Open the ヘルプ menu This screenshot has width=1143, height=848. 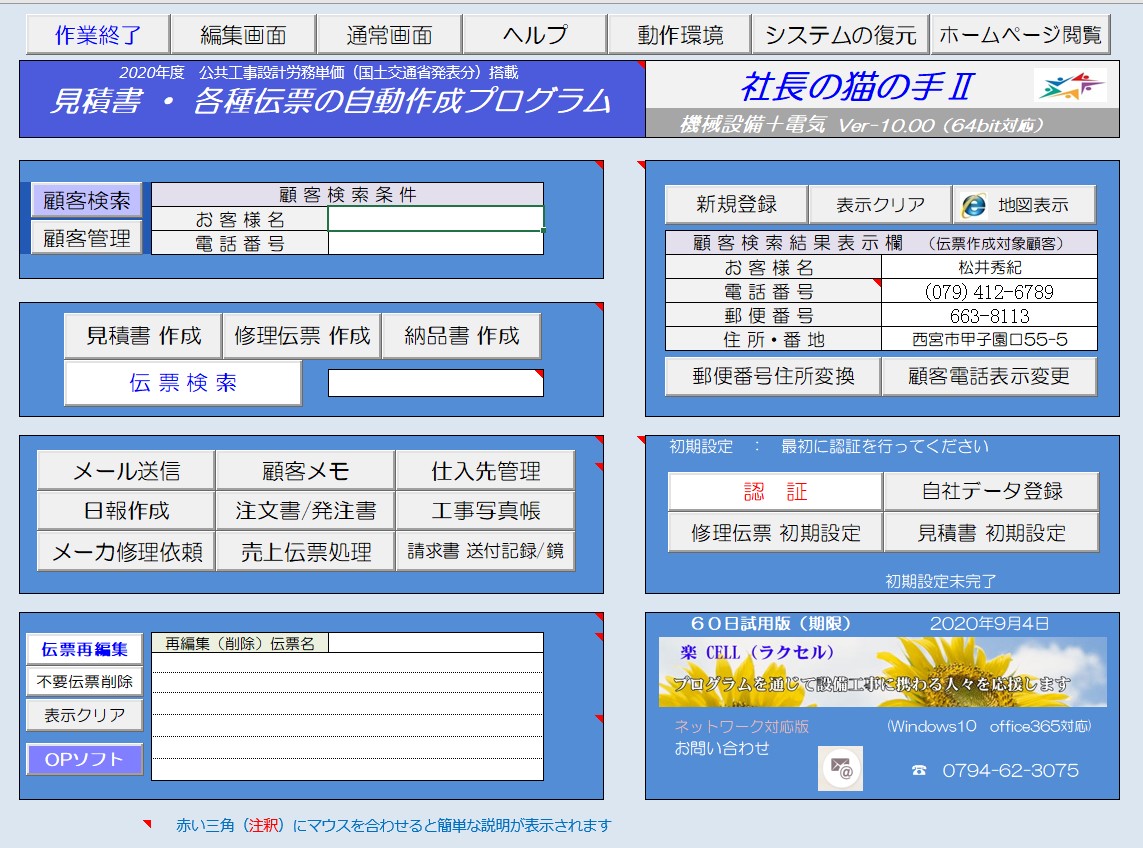[534, 34]
